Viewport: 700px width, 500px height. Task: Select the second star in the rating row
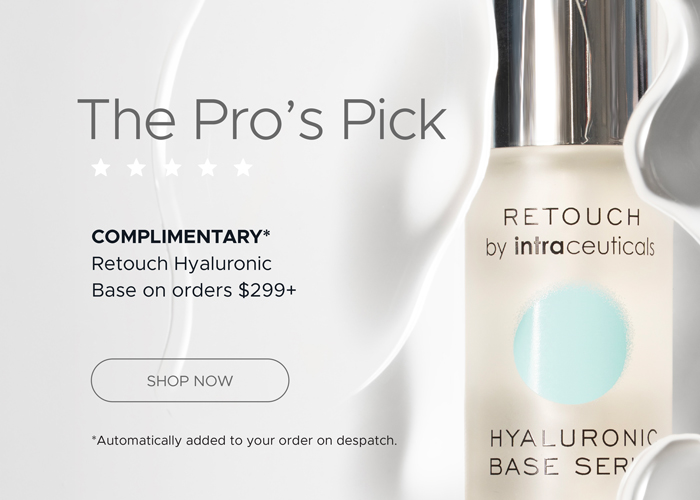pyautogui.click(x=136, y=168)
